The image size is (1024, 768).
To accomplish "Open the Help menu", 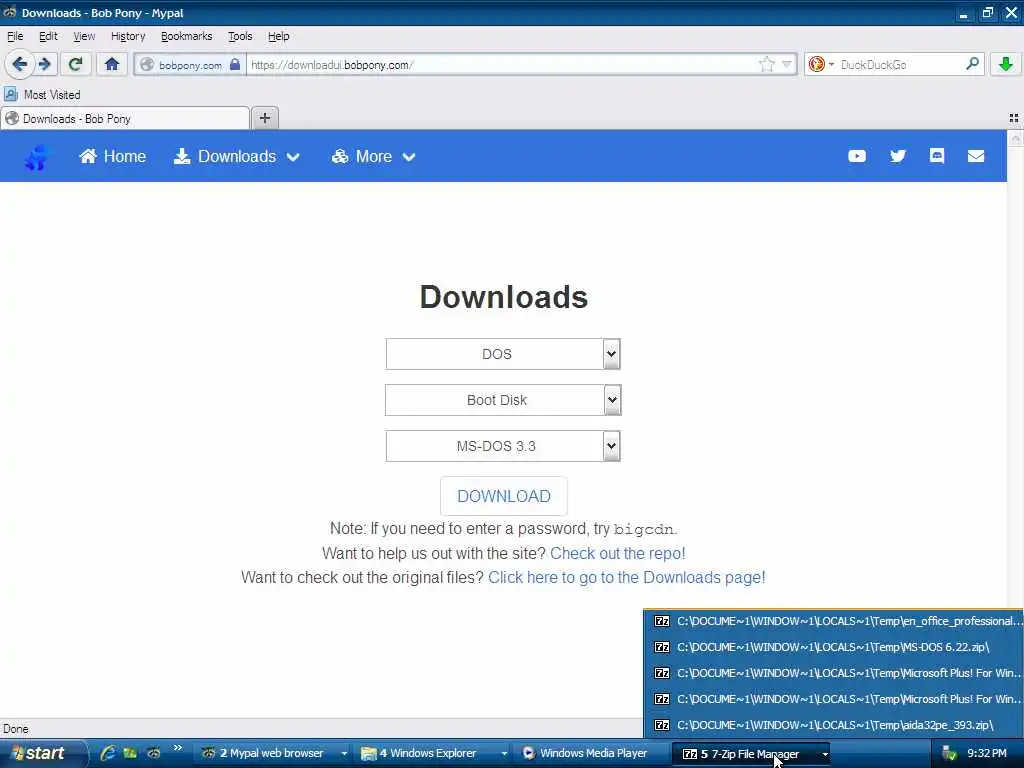I will coord(278,36).
